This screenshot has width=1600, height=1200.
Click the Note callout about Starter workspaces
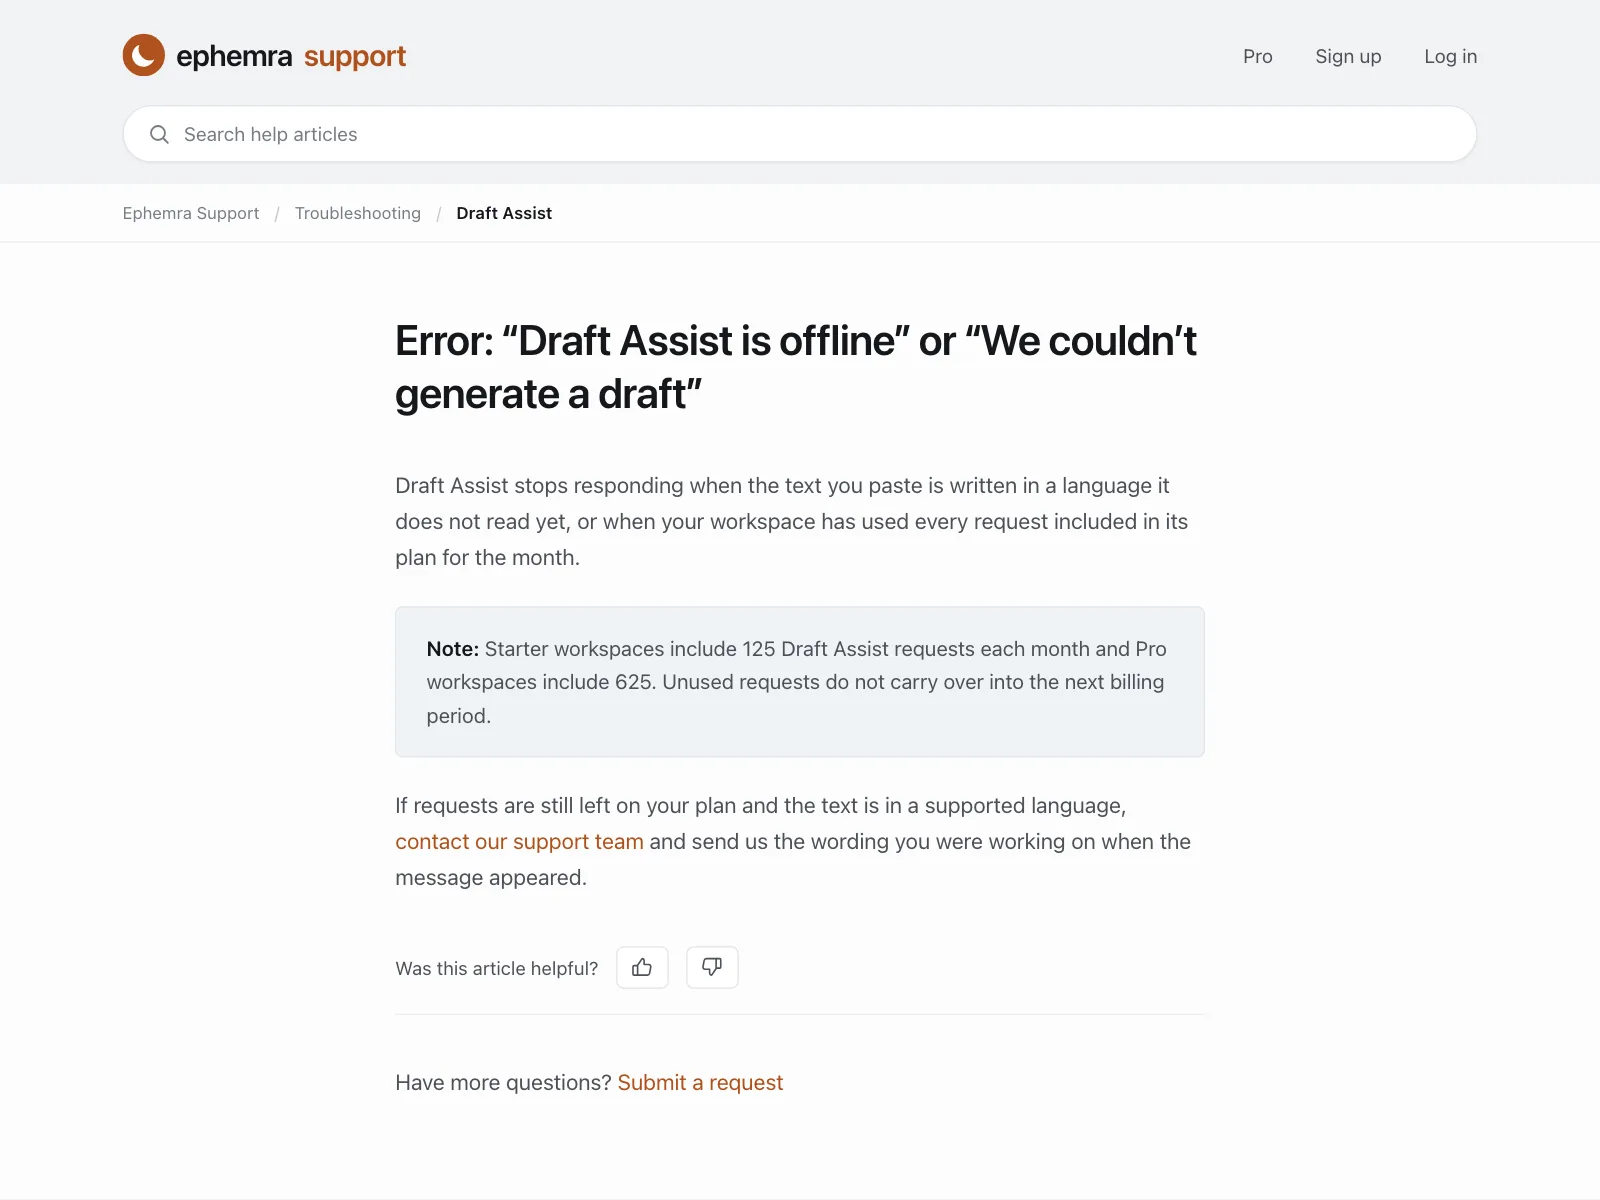tap(800, 682)
